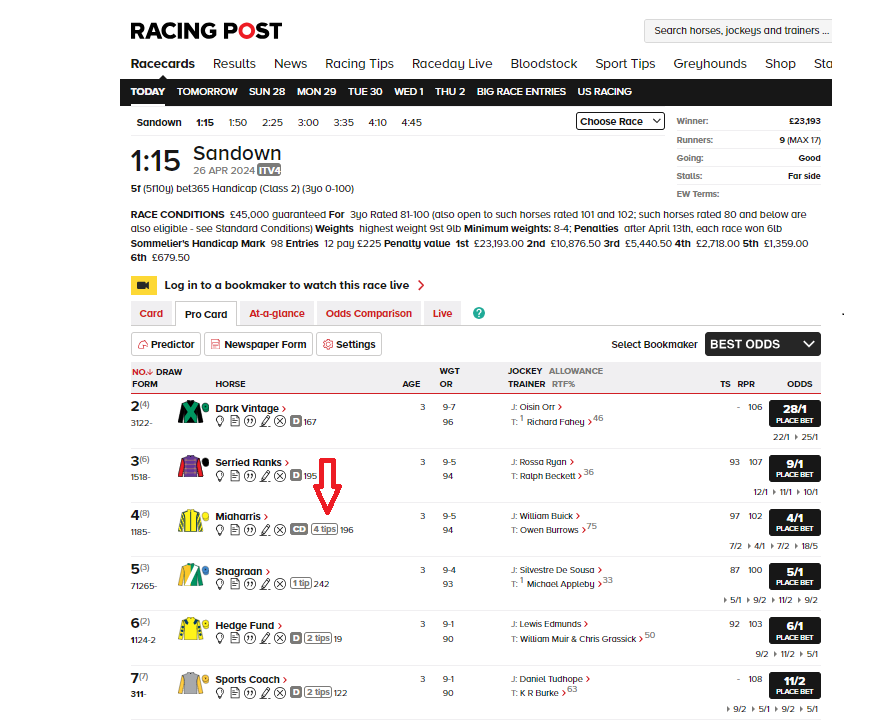Open the document icon under Dark Vintage
Image resolution: width=879 pixels, height=726 pixels.
(x=235, y=421)
